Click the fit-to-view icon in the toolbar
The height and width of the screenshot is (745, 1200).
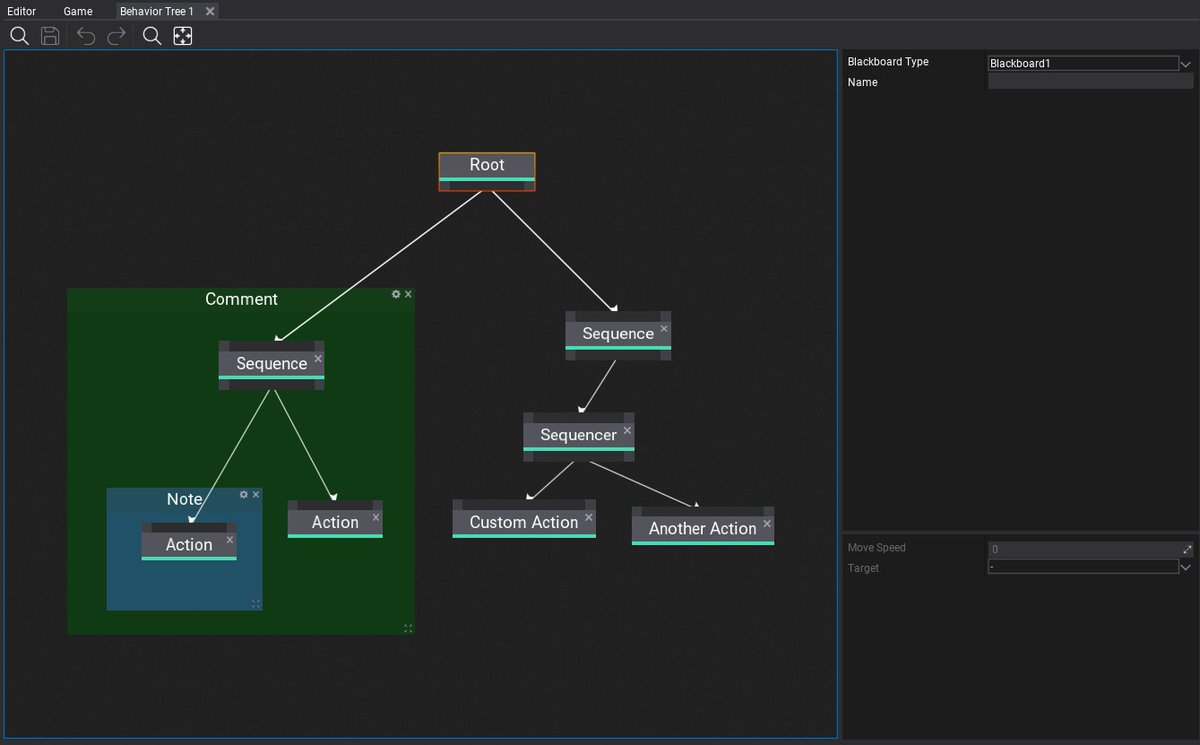[x=182, y=36]
